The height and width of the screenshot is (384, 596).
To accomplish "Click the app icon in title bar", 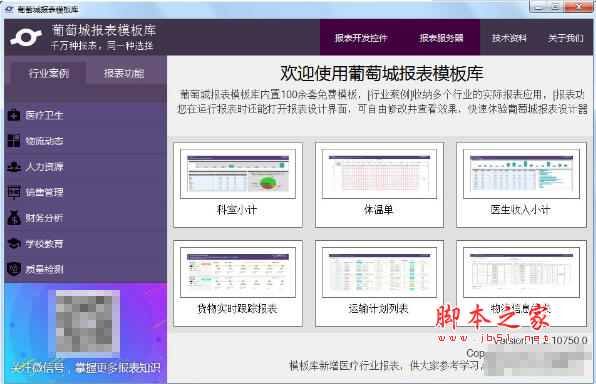I will [x=9, y=10].
